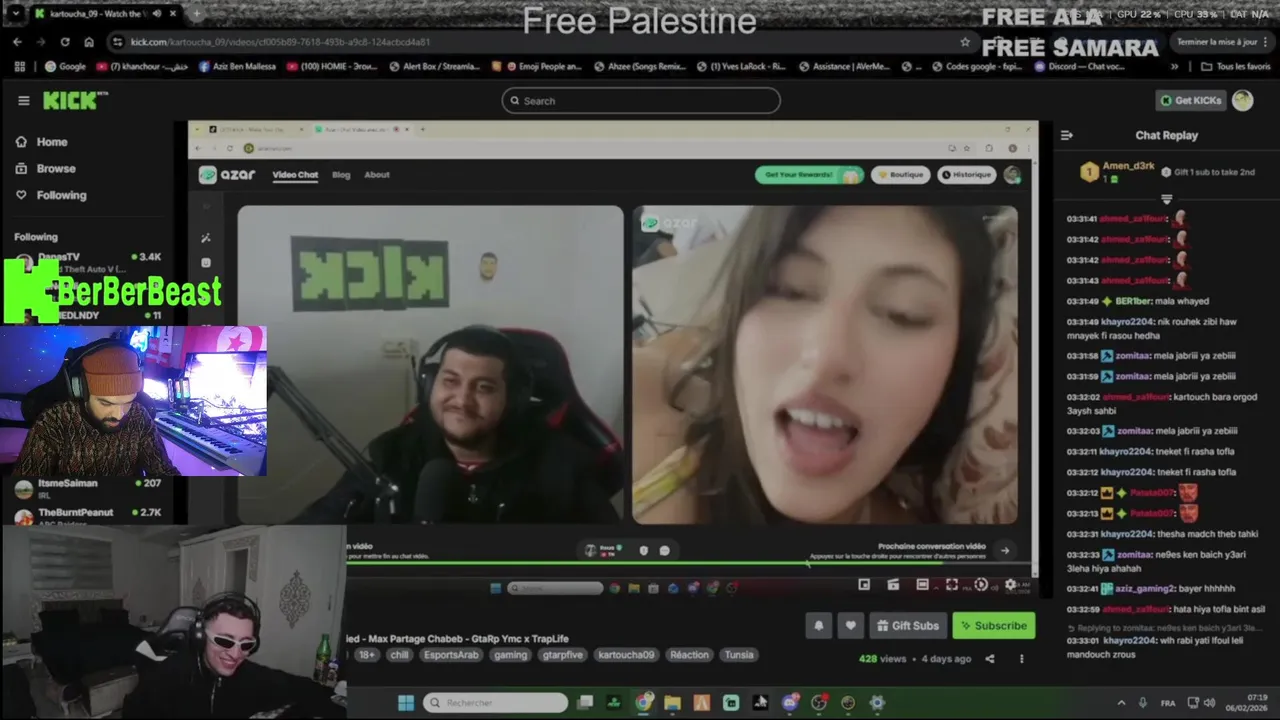Open playback speed control in player
Screen dimensions: 1280x720
click(x=980, y=585)
